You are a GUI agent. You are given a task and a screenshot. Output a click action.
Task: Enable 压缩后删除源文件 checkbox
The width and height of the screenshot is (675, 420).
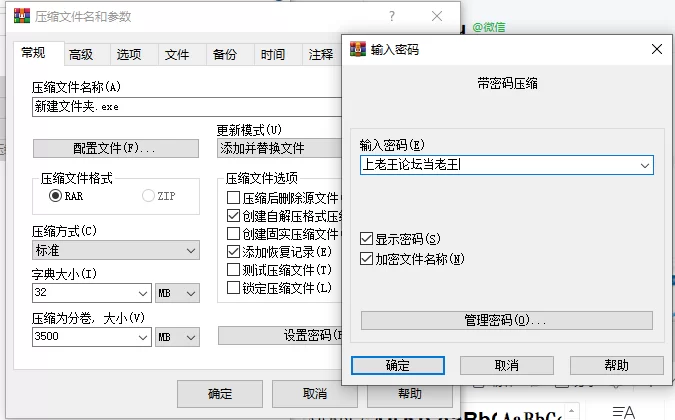(x=233, y=198)
